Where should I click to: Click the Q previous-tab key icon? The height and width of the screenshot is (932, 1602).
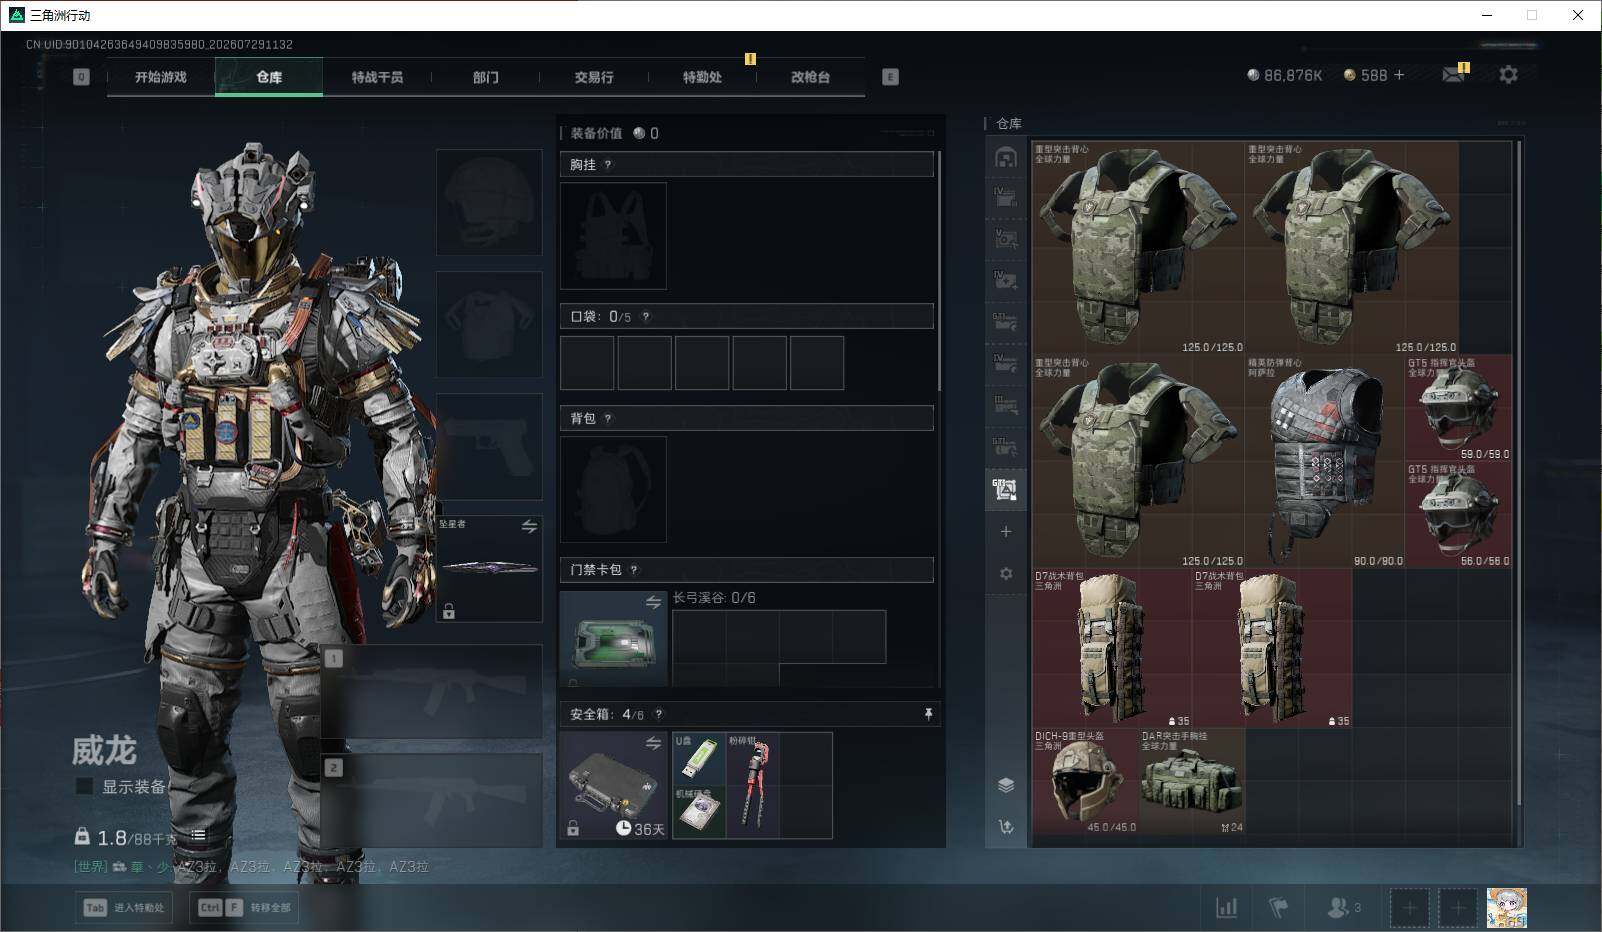tap(82, 77)
